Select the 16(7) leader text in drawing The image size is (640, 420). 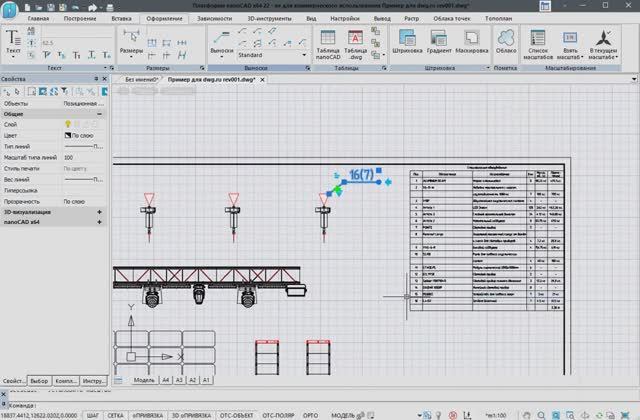point(361,175)
